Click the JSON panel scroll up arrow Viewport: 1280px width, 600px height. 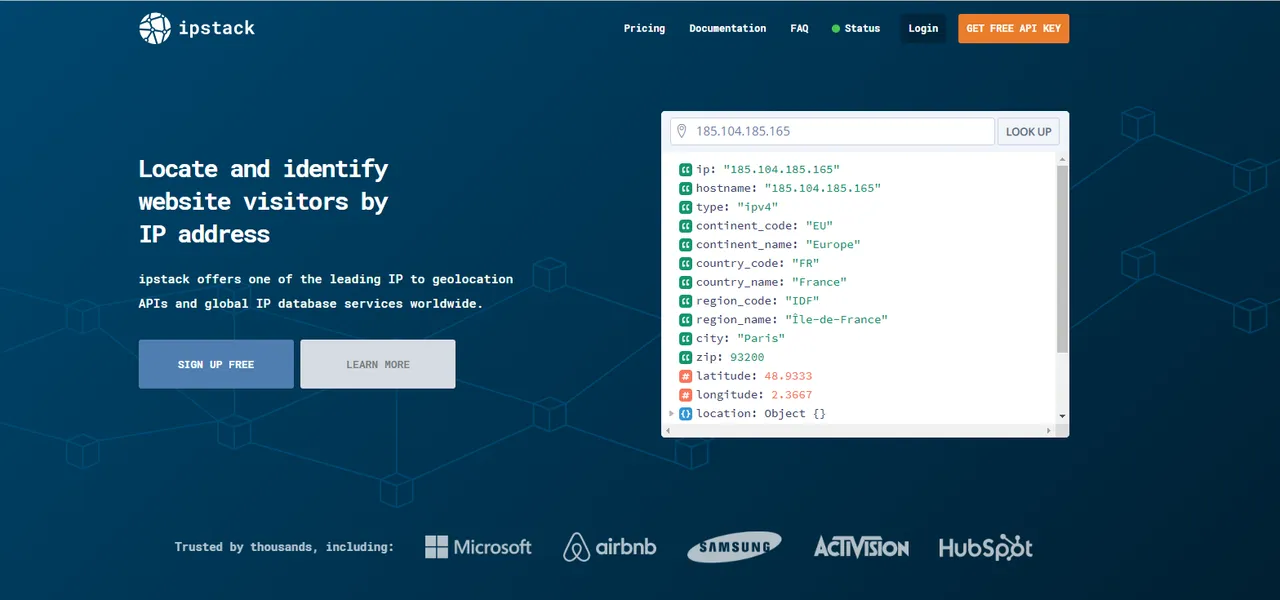click(1062, 159)
